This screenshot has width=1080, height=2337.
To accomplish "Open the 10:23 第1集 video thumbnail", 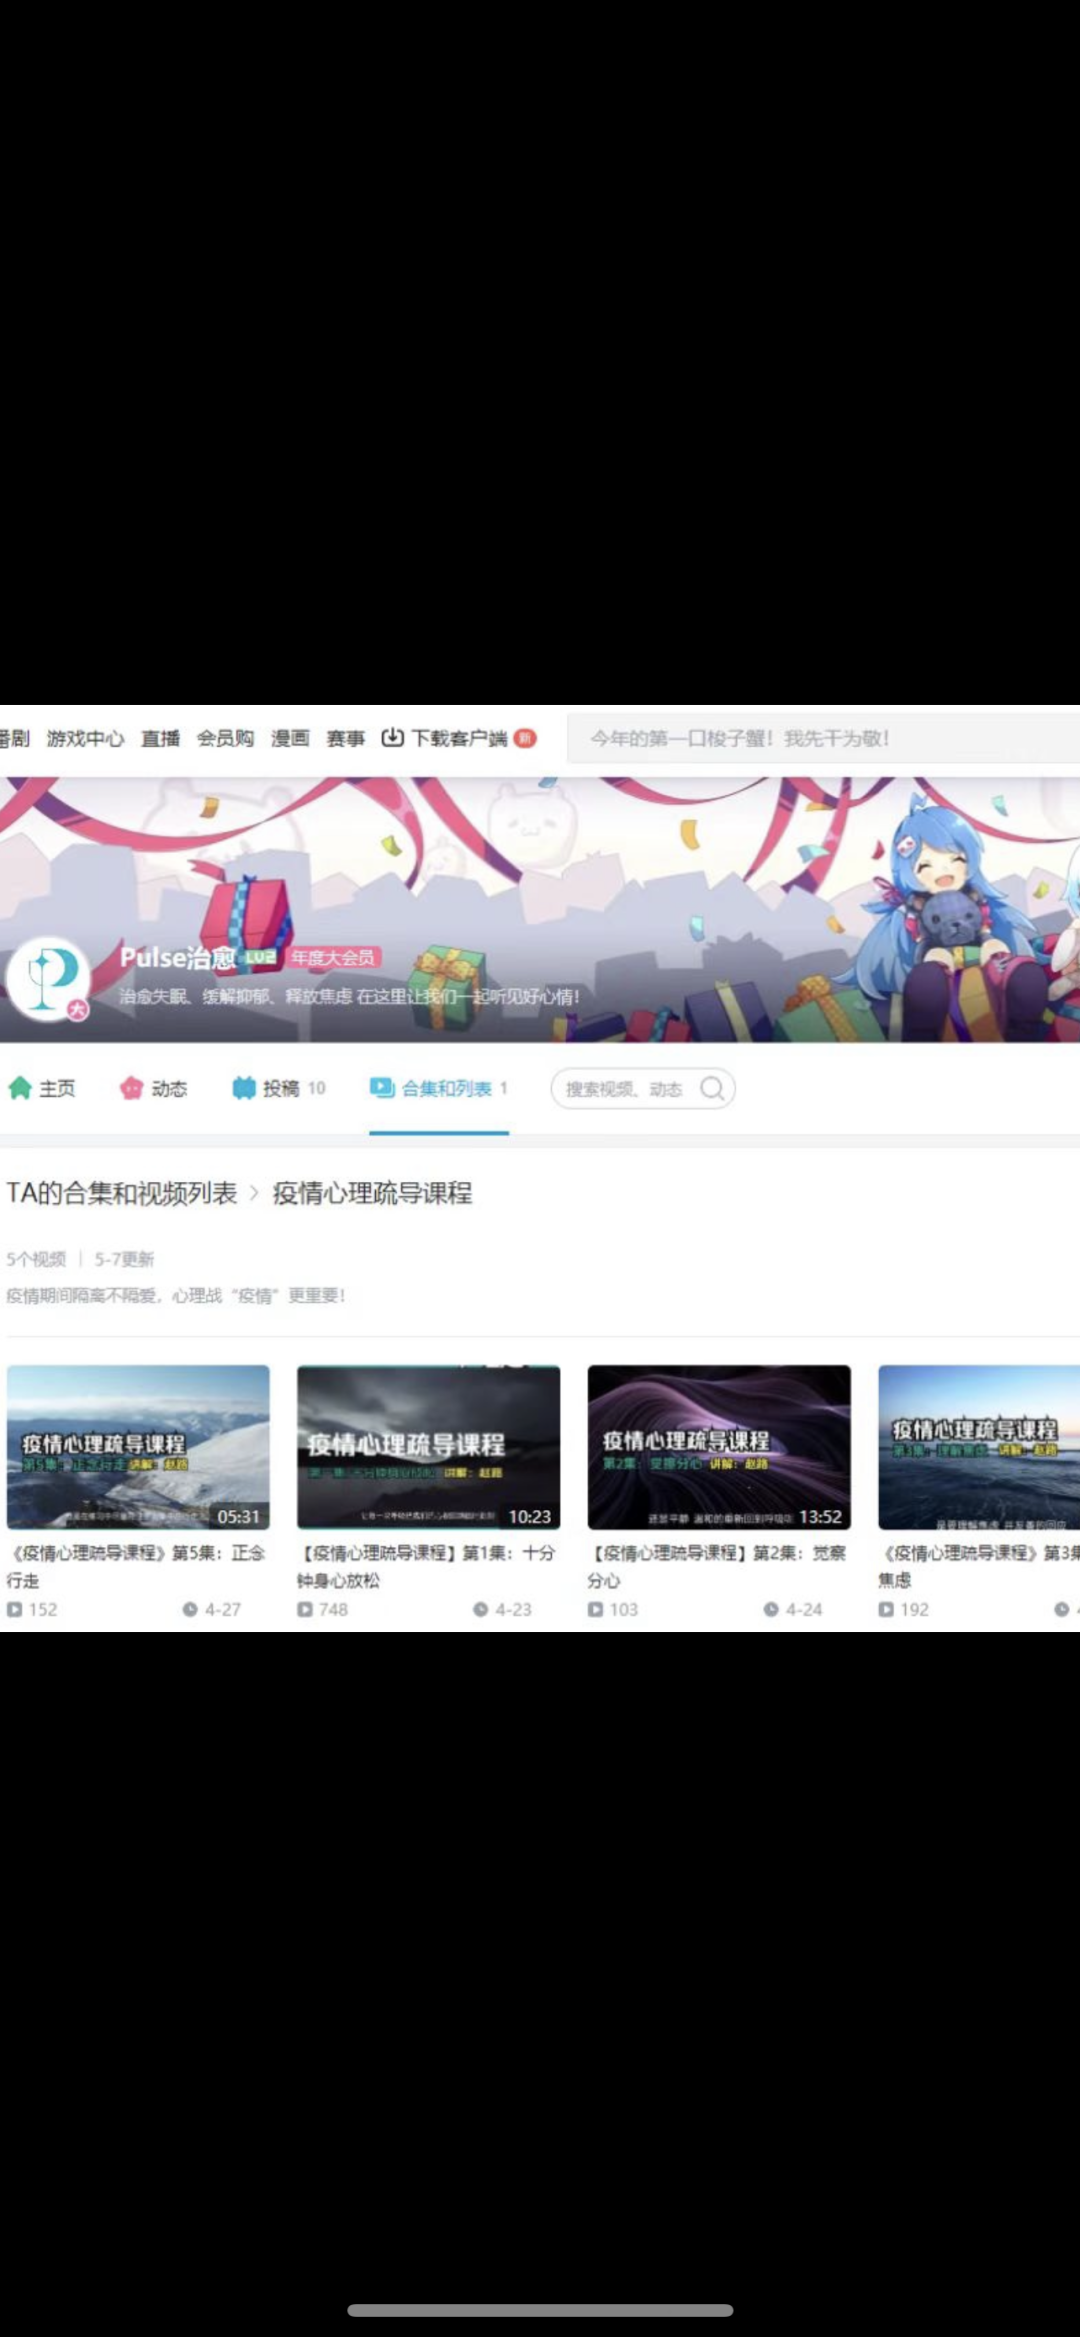I will [x=428, y=1446].
